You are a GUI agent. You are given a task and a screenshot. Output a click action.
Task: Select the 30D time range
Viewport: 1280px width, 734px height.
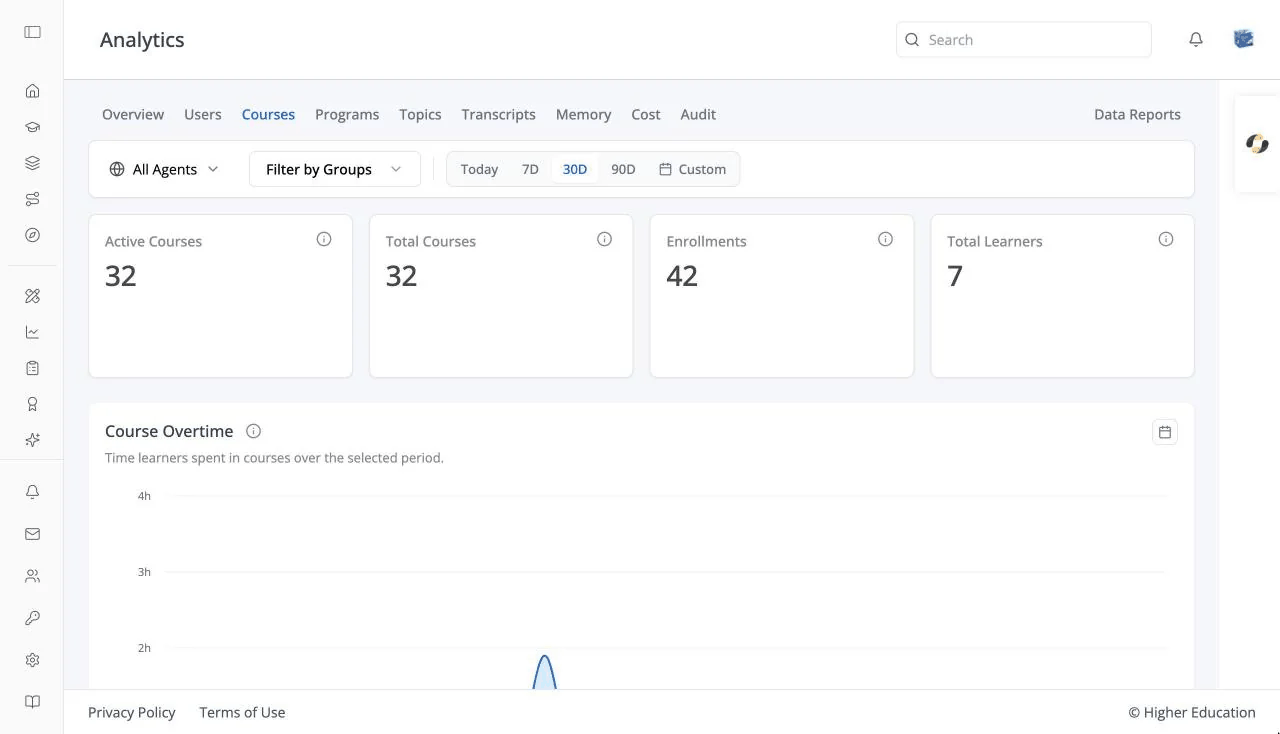pos(575,169)
